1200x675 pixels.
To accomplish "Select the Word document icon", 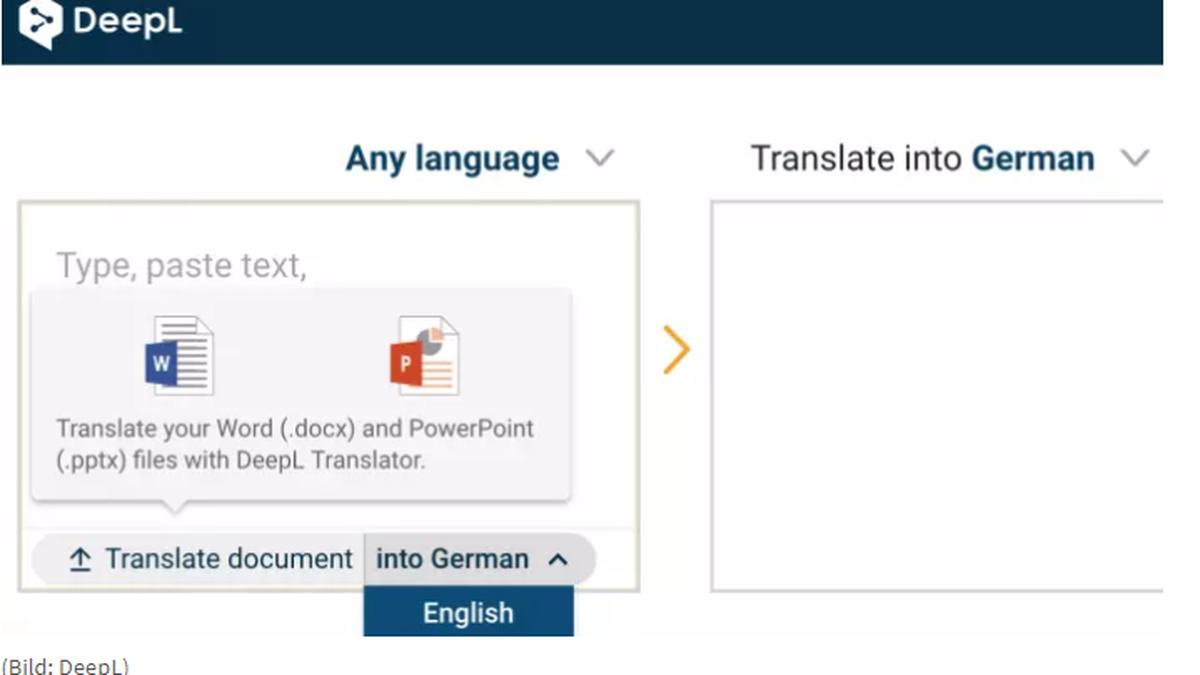I will (x=179, y=356).
